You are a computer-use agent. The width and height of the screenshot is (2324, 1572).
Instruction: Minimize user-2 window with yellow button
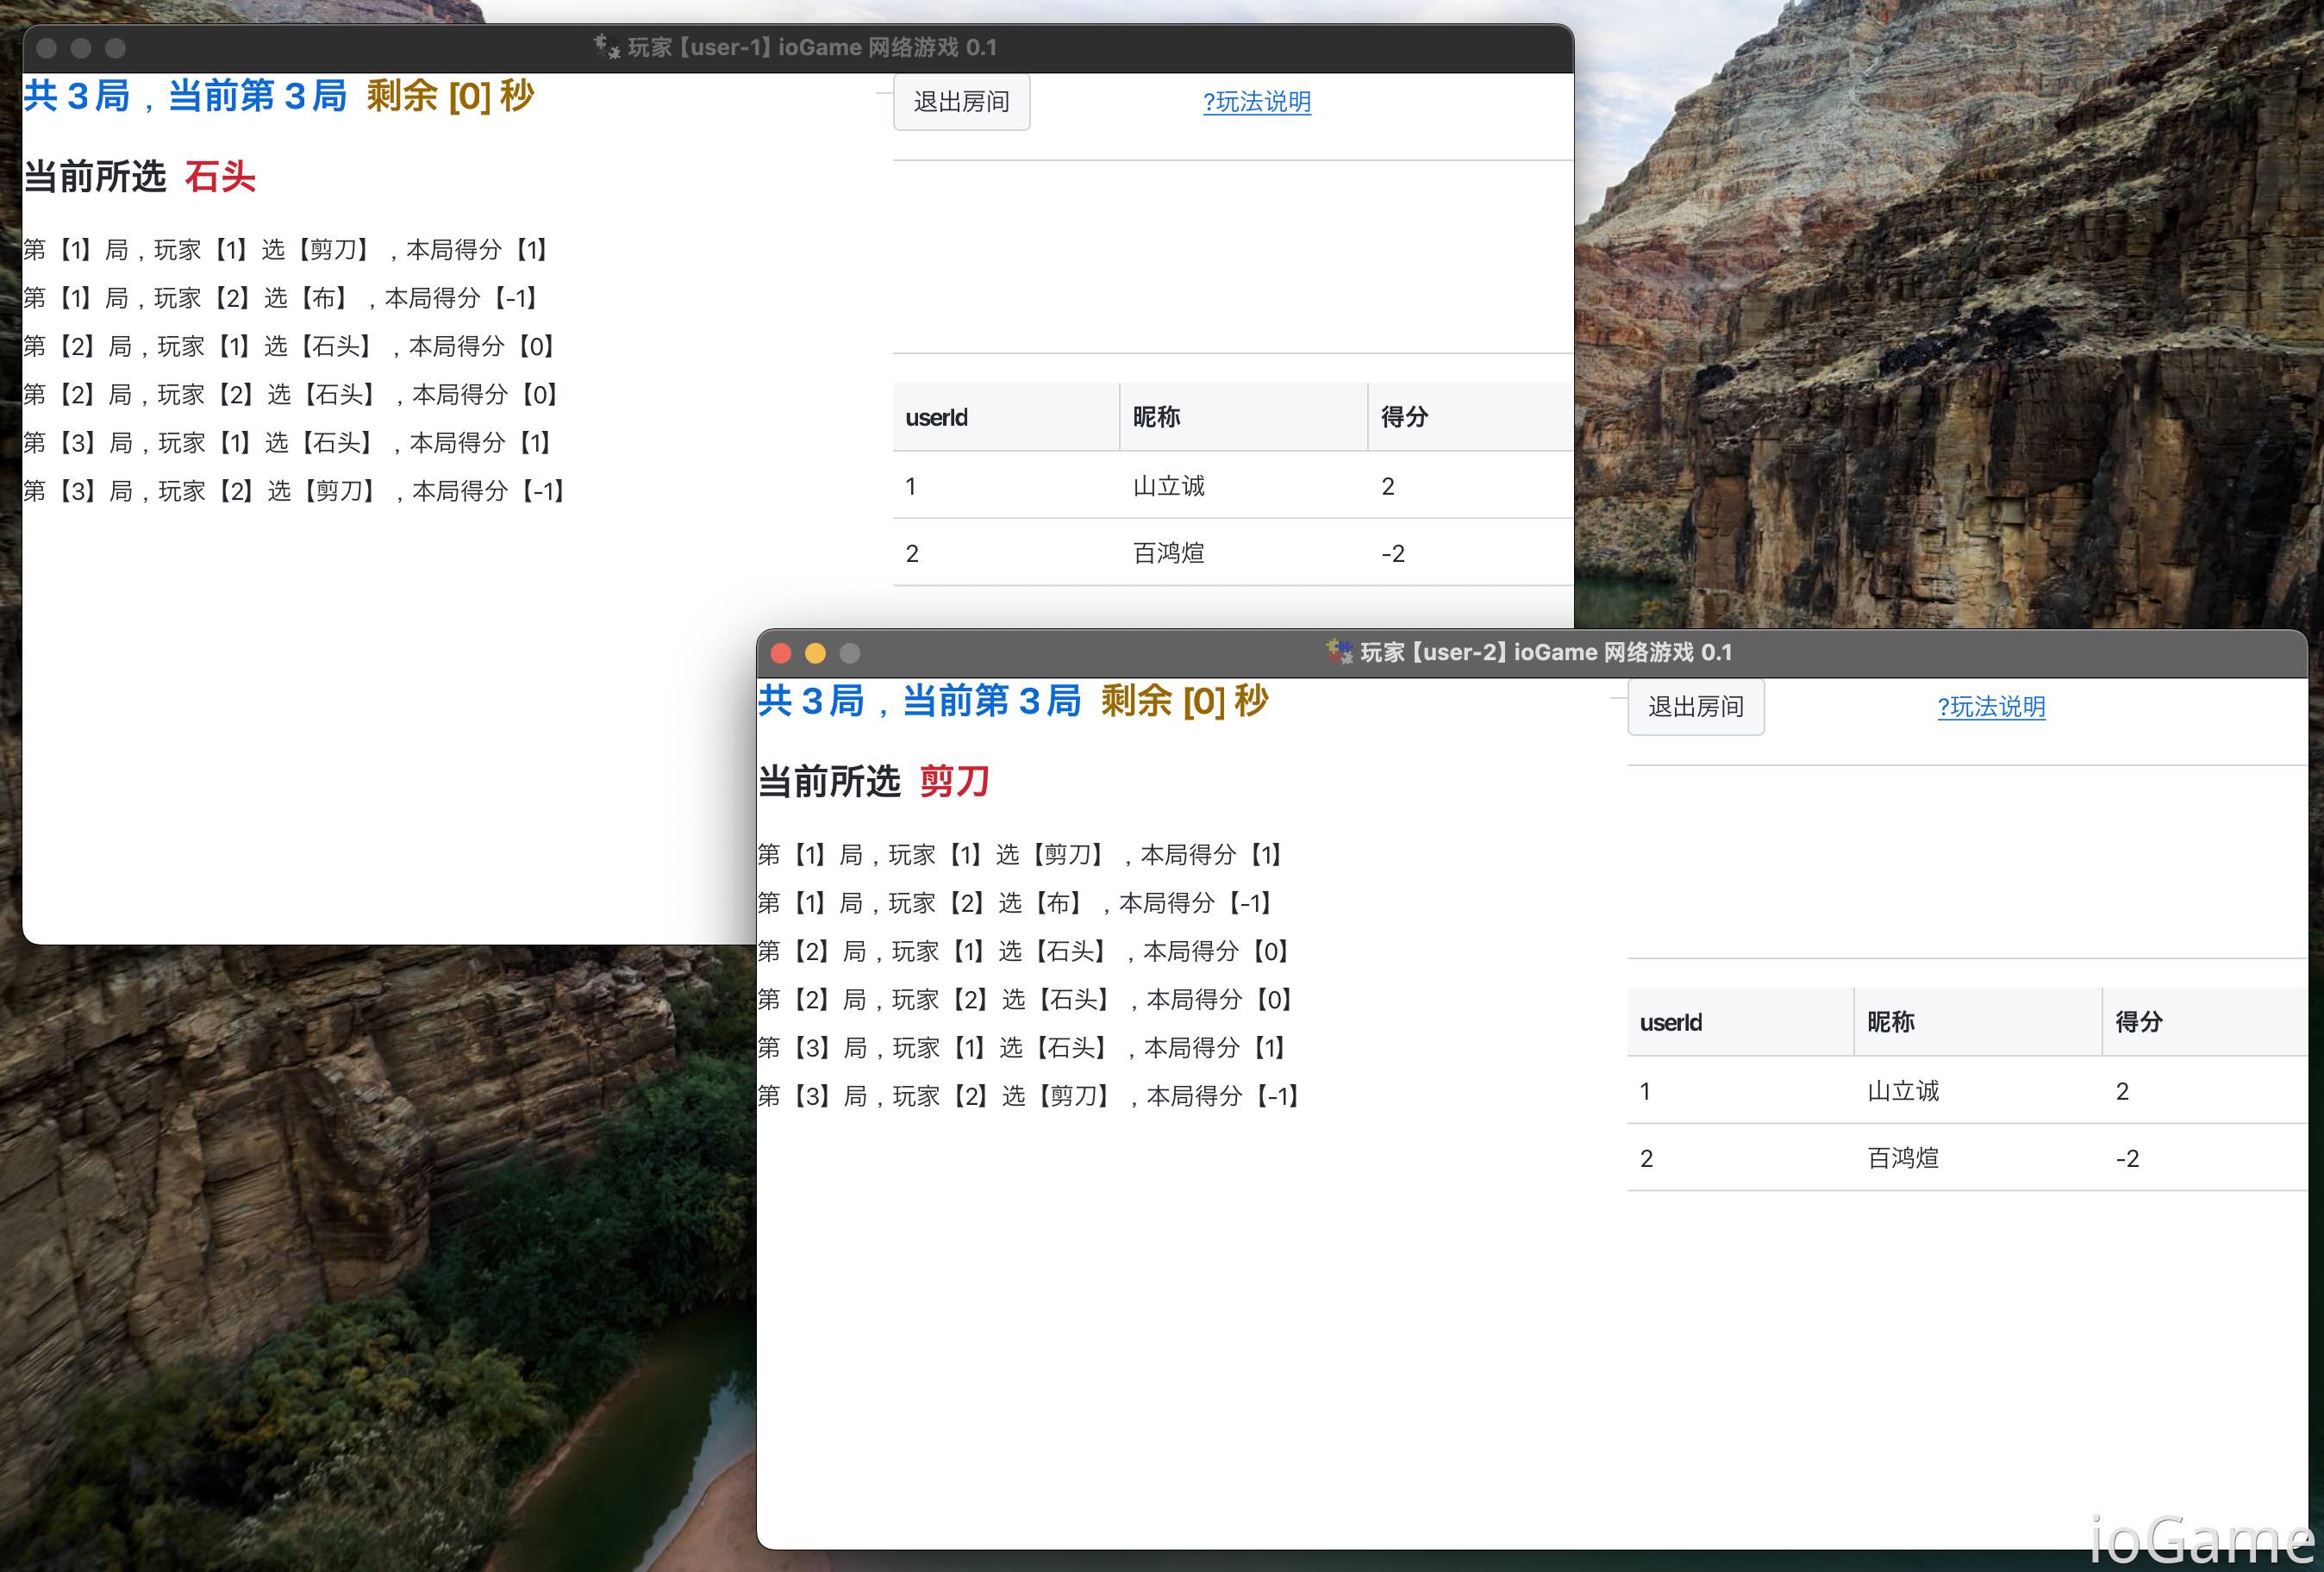(x=815, y=653)
